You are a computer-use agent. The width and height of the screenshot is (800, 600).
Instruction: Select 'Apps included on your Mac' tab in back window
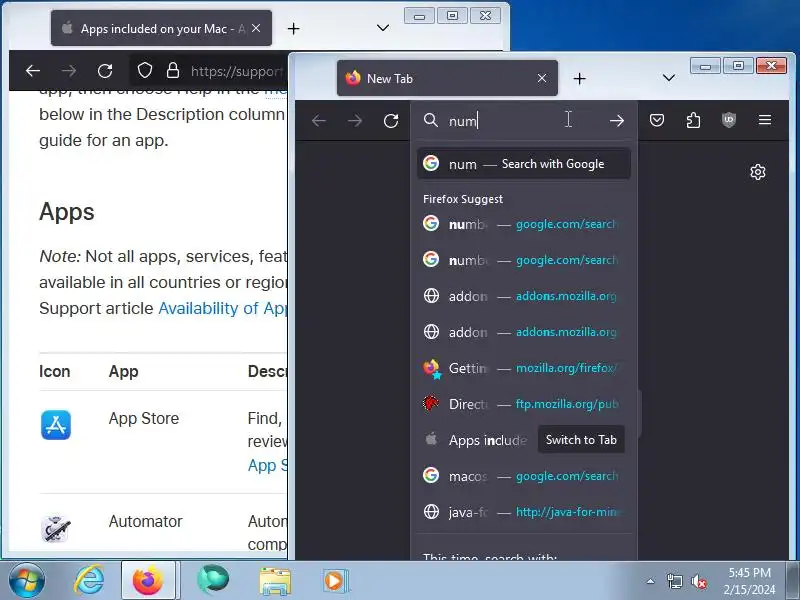161,29
